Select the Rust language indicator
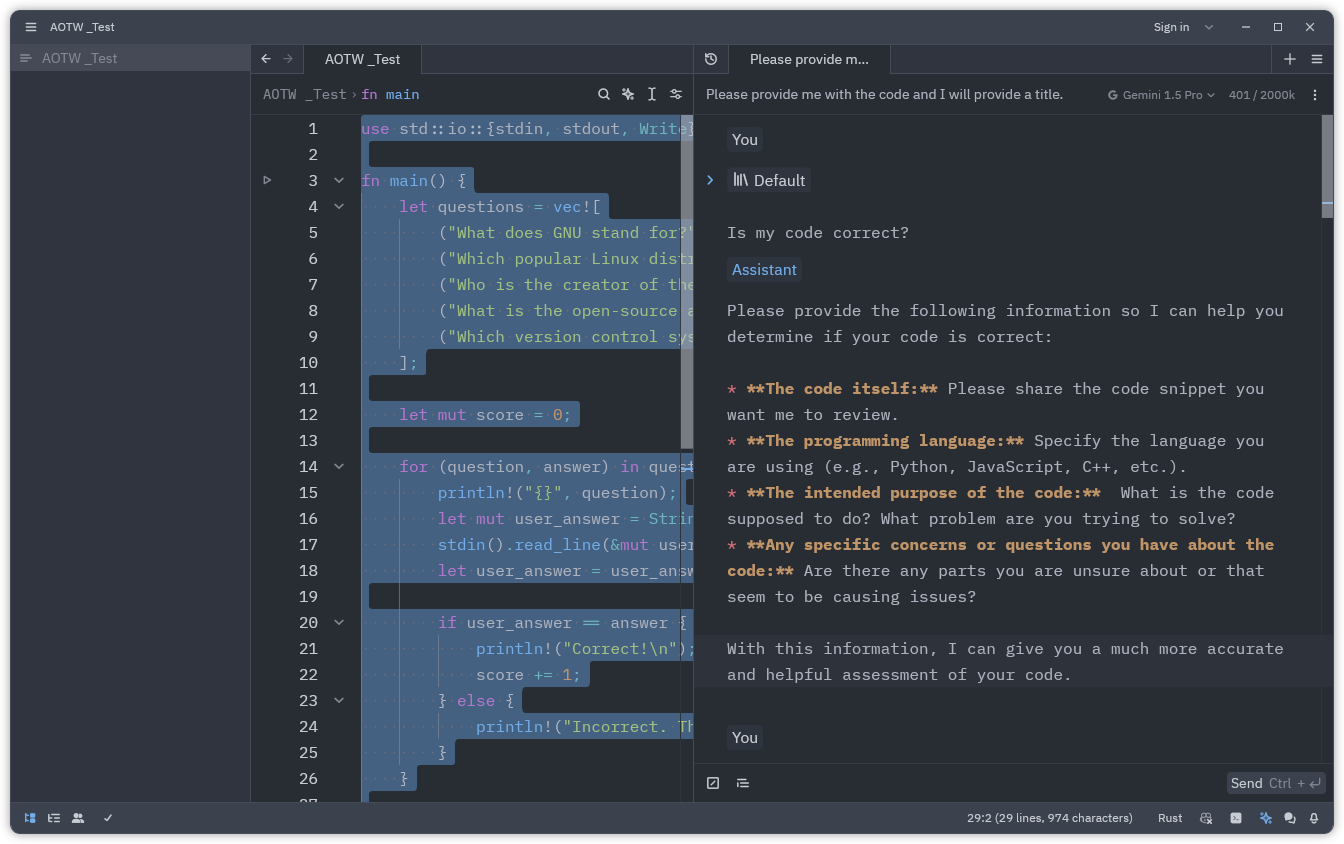The height and width of the screenshot is (844, 1344). (1170, 818)
